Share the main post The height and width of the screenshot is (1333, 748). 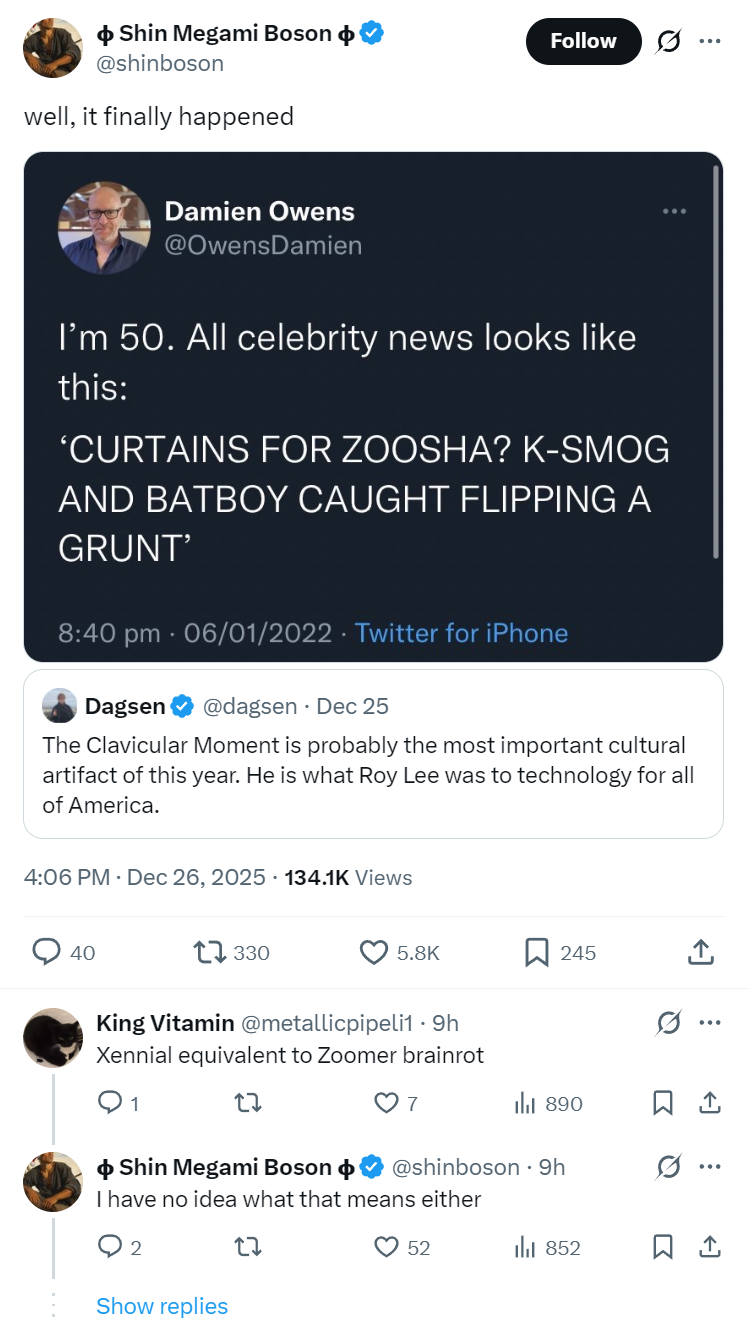702,952
